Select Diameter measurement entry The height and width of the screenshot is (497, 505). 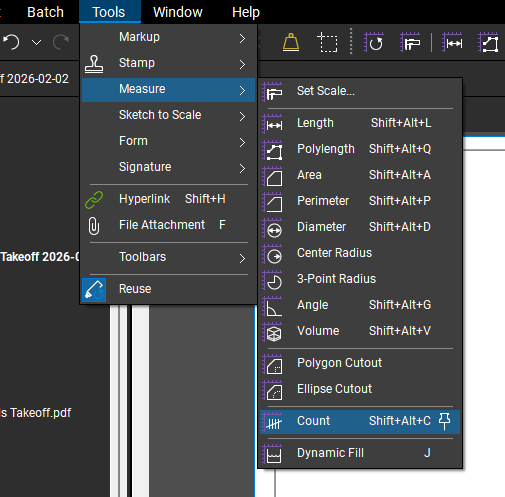360,227
